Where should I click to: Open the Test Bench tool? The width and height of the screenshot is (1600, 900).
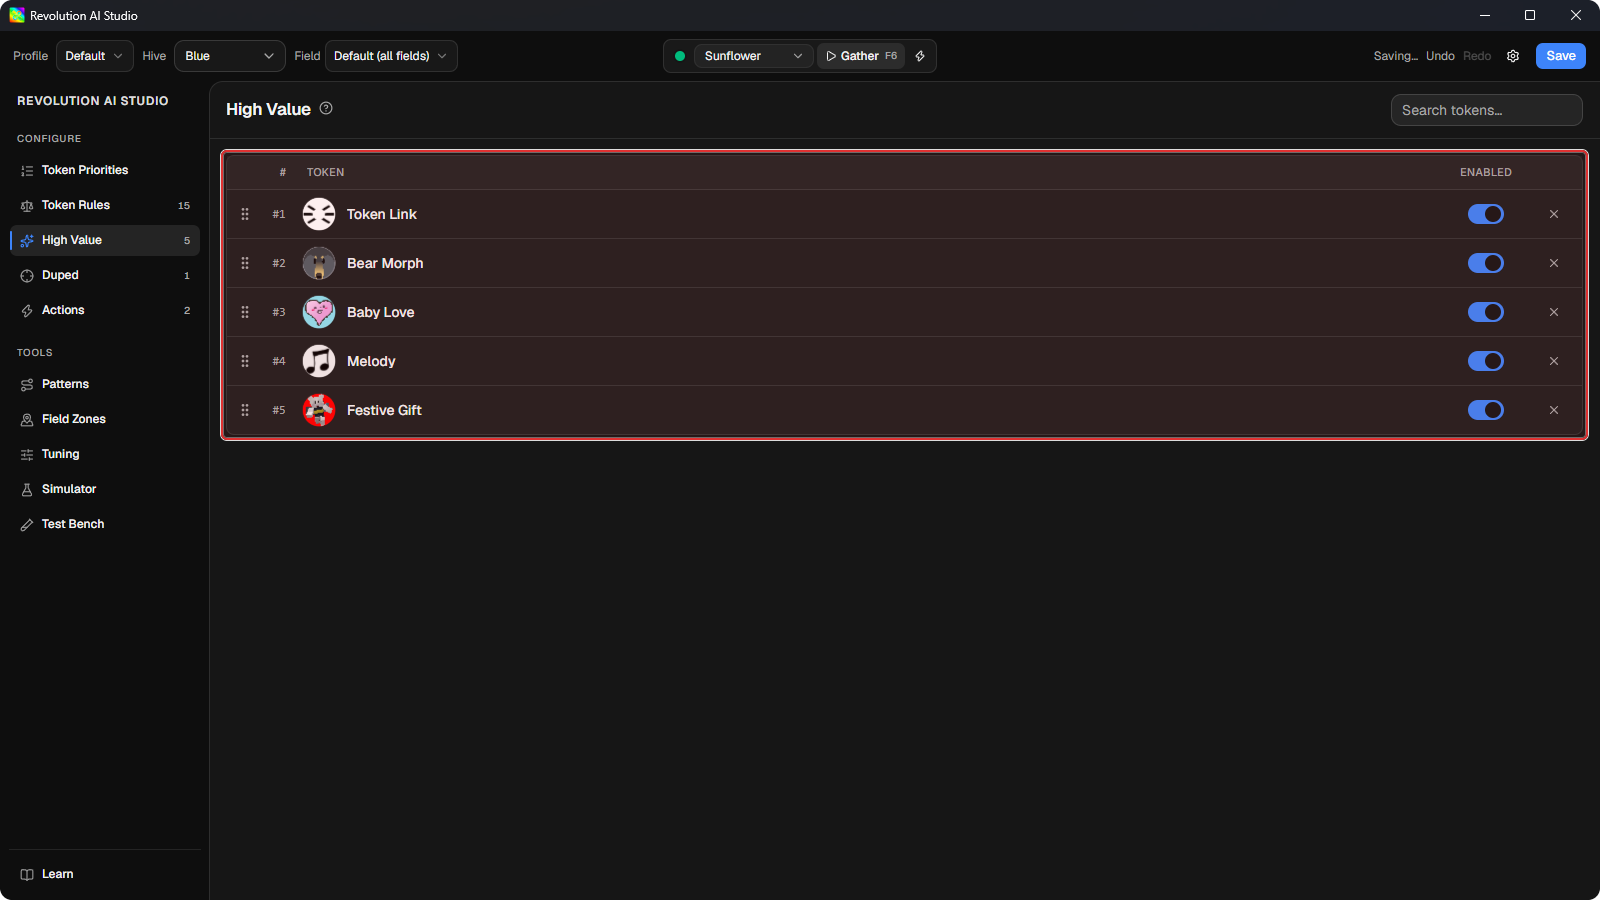click(x=105, y=524)
